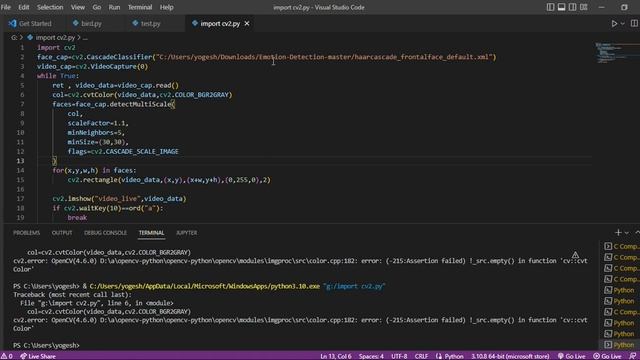Viewport: 640px width, 360px height.
Task: Click 'Traceback (most recent call last):' text
Action: click(72, 295)
